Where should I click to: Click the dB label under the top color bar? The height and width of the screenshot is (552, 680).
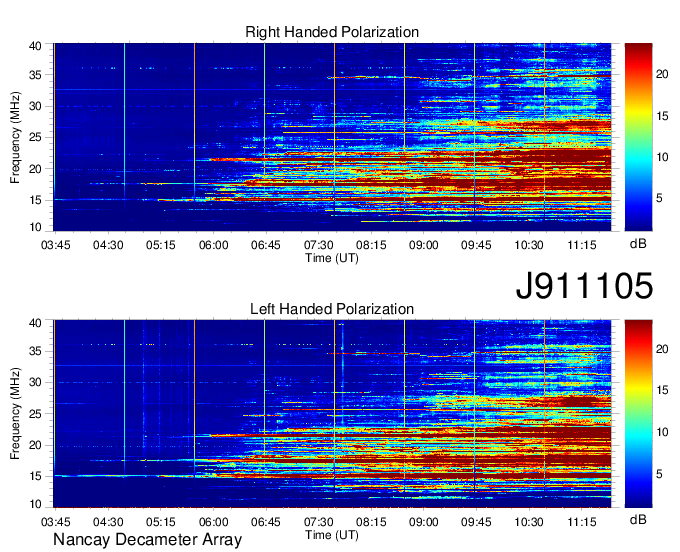coord(638,244)
